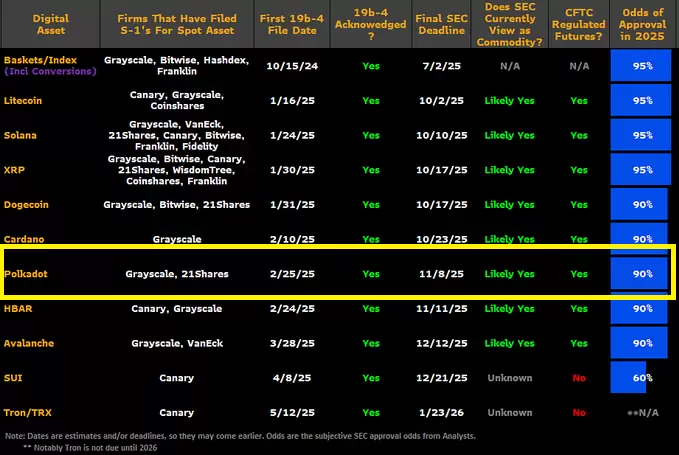Click the 4/8/25 file date for SUI
This screenshot has width=679, height=455.
click(x=292, y=378)
